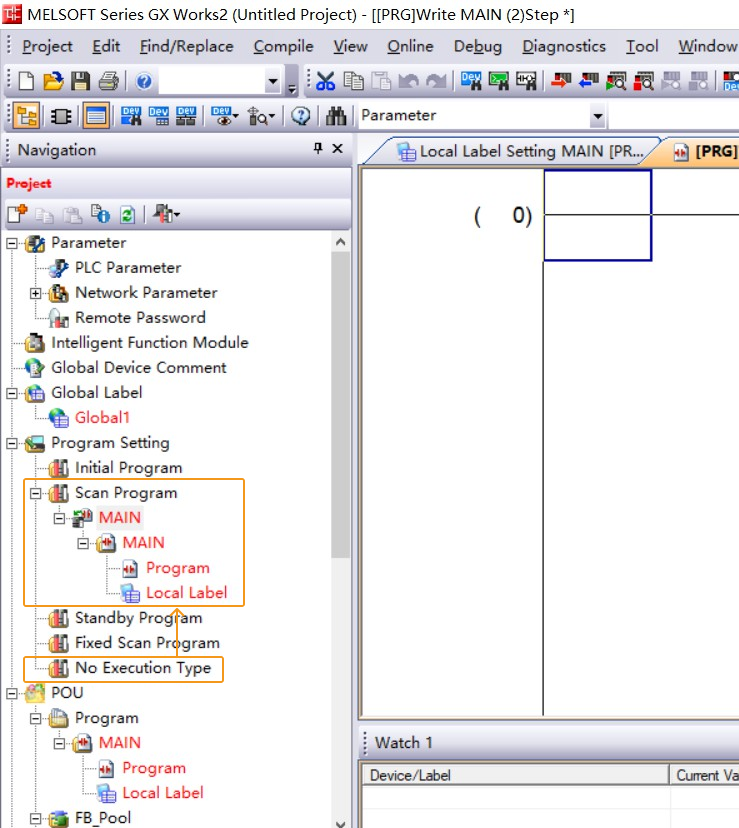Click the green Refresh icon in Navigation toolbar
The image size is (739, 828).
tap(128, 214)
